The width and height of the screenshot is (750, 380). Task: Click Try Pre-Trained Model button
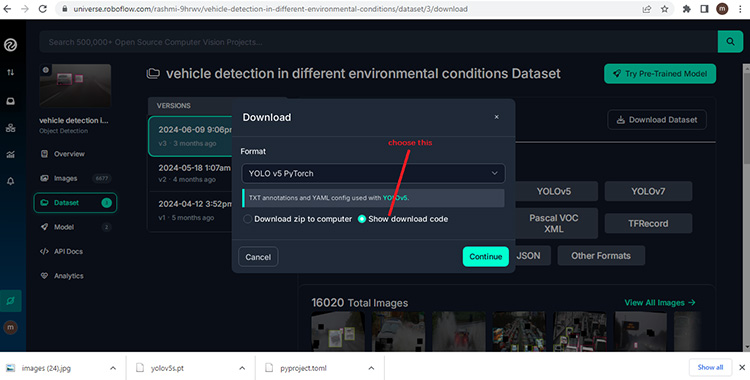pyautogui.click(x=660, y=74)
